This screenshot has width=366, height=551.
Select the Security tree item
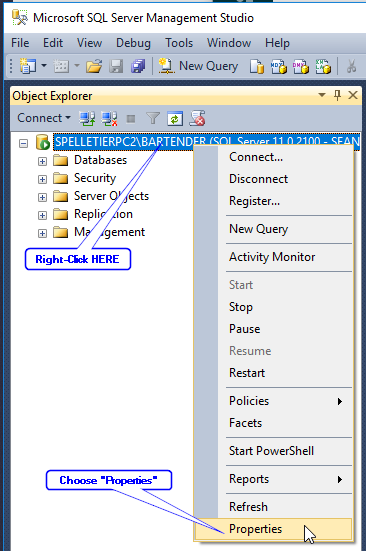tap(95, 178)
